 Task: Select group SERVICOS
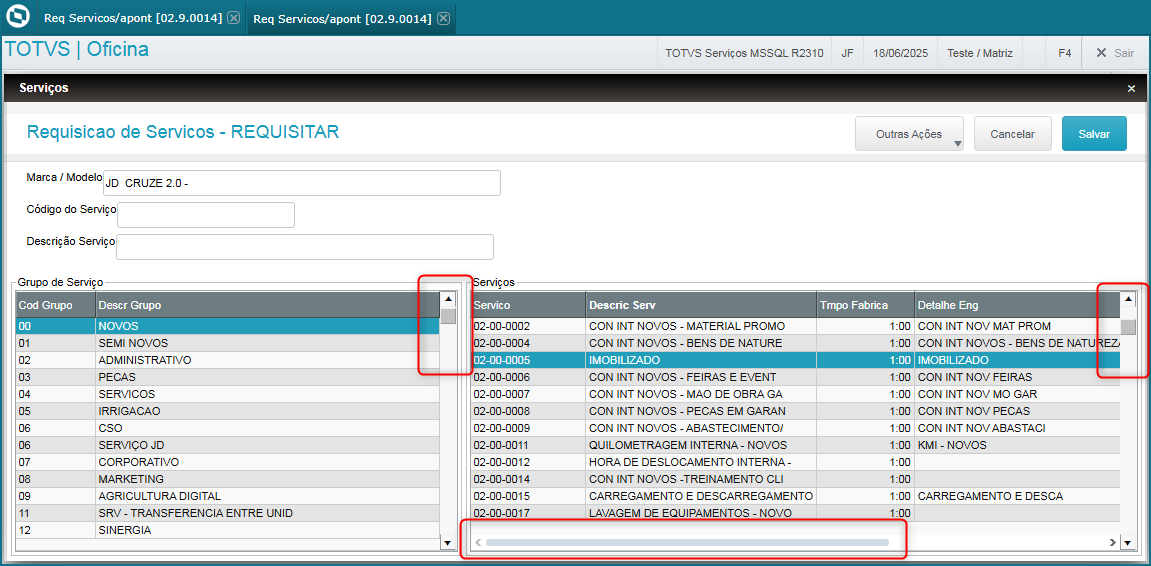click(228, 394)
